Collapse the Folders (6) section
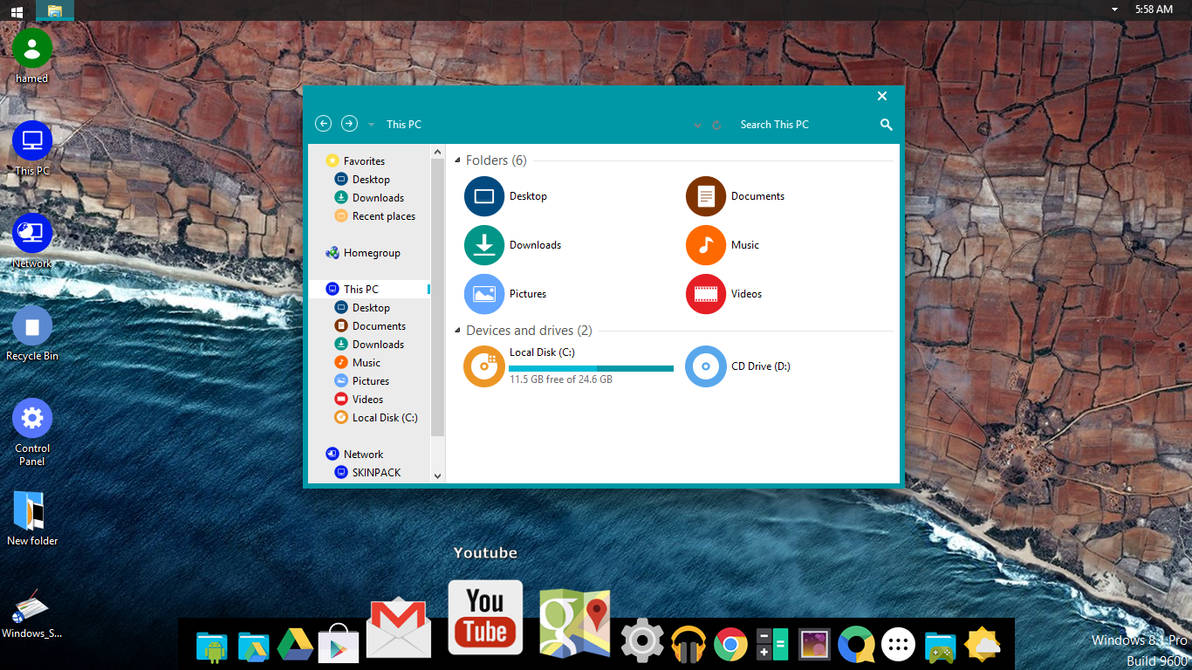The image size is (1192, 670). pyautogui.click(x=457, y=160)
